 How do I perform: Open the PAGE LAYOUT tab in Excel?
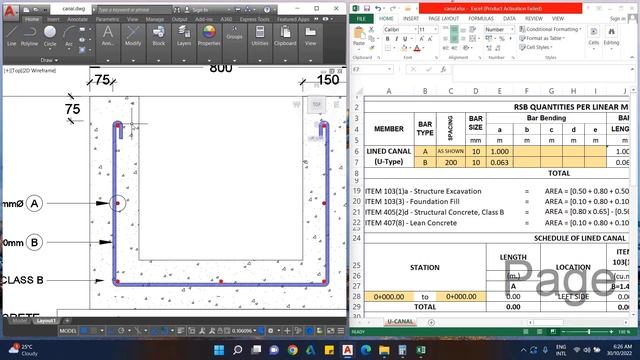click(443, 19)
